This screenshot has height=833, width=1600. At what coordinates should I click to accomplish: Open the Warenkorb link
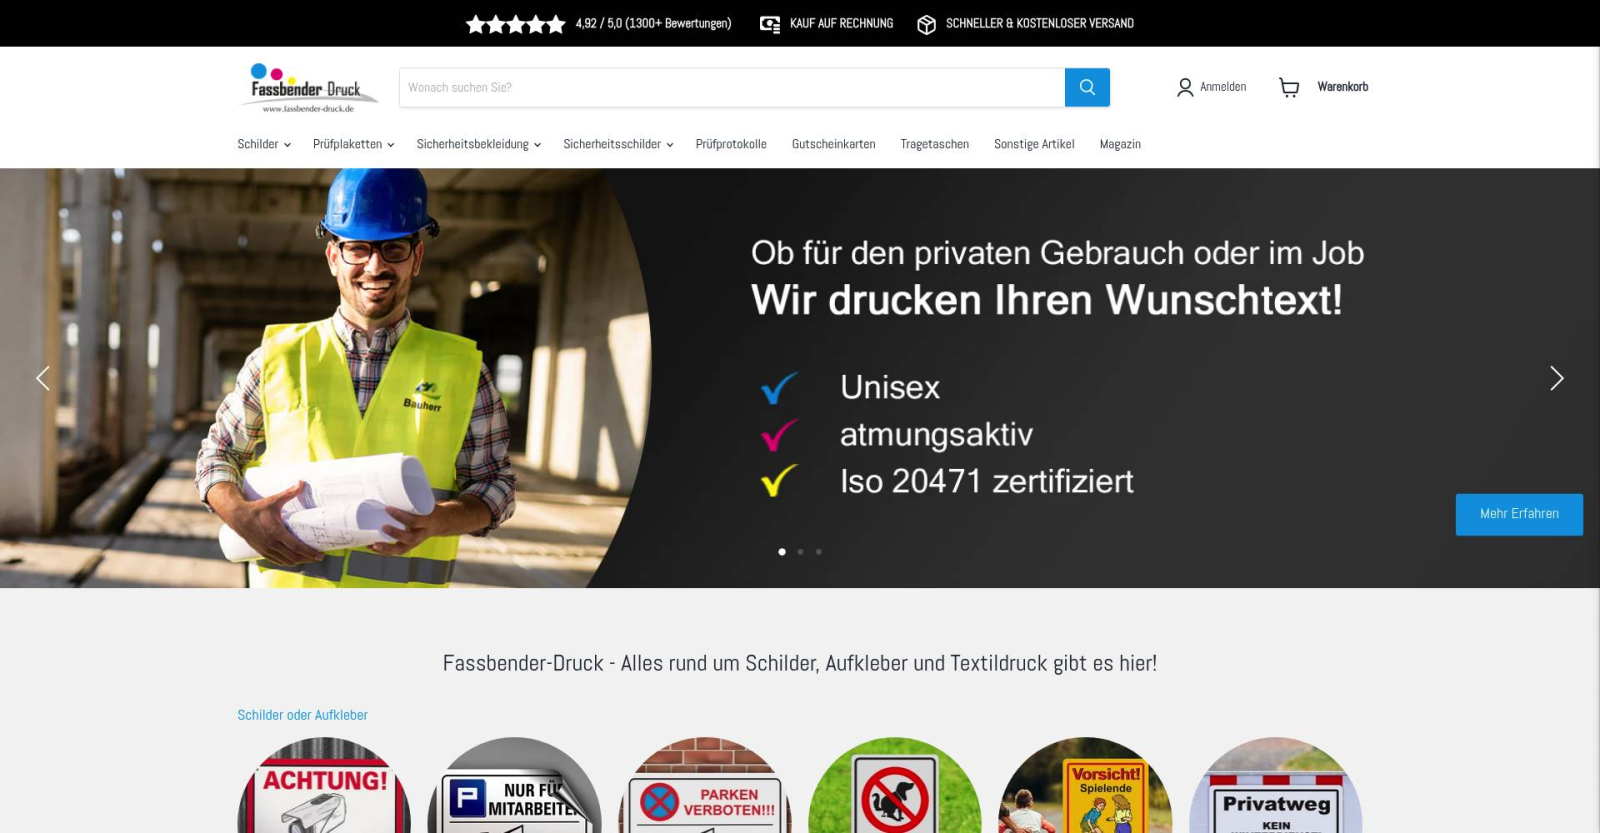pos(1342,87)
